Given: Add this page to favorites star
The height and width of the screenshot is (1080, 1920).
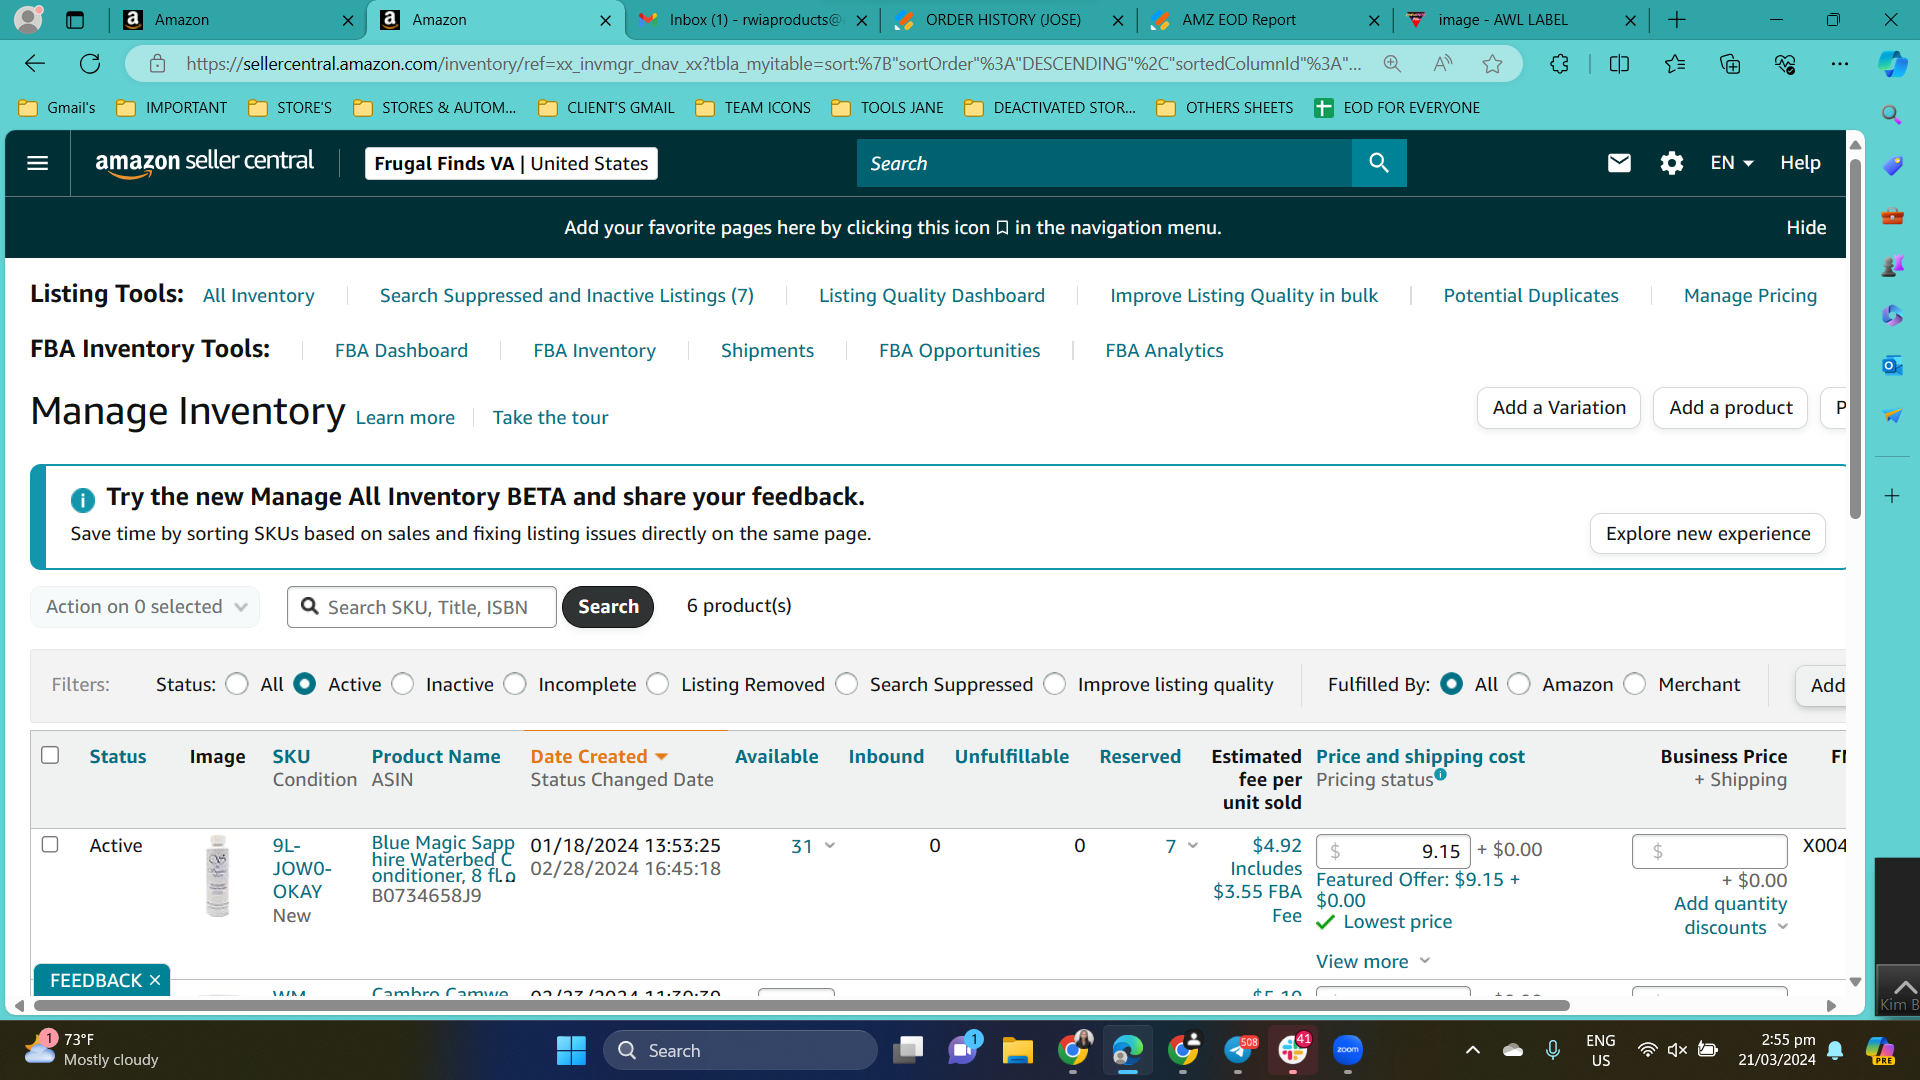Looking at the screenshot, I should click(1493, 64).
